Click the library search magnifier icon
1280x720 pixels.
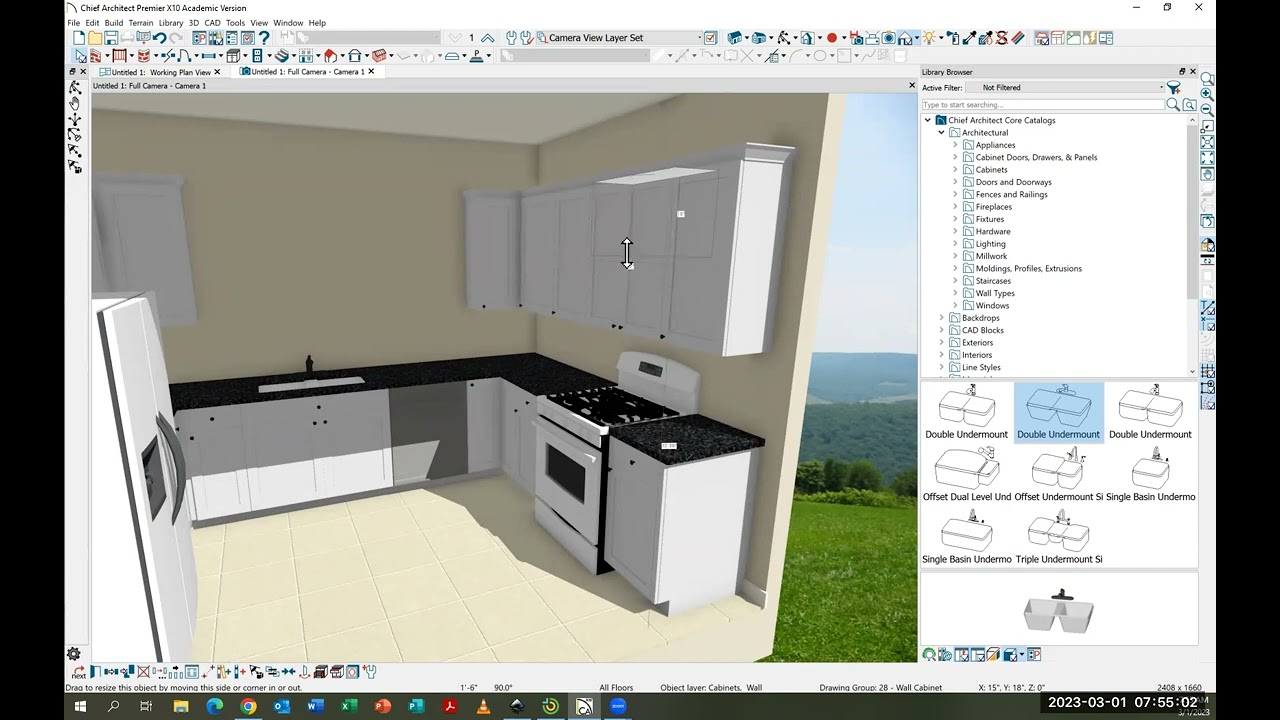(x=1173, y=105)
